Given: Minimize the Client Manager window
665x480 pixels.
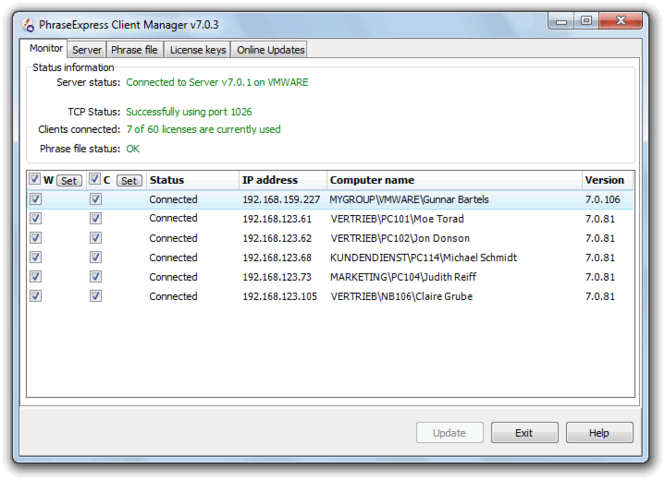Looking at the screenshot, I should tap(561, 21).
